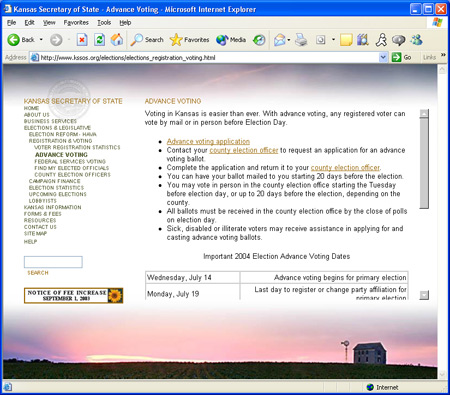Open the Tools menu

(x=104, y=23)
